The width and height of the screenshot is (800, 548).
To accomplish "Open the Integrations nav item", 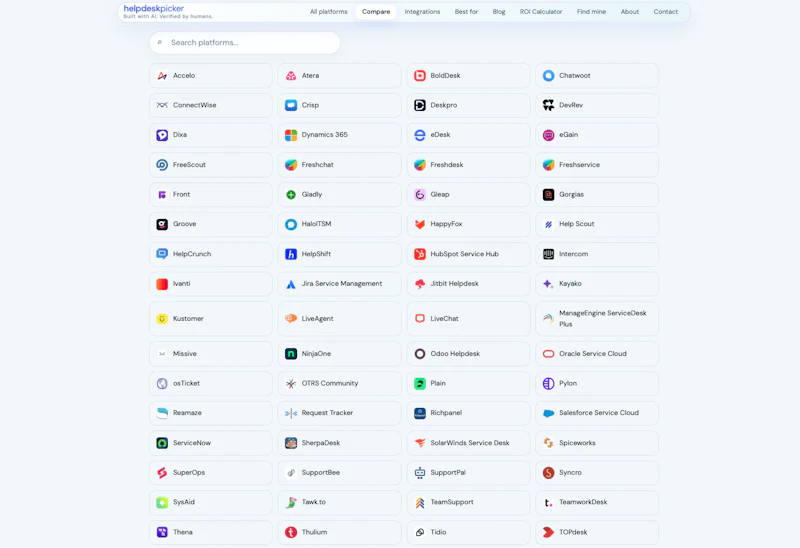I will [422, 12].
